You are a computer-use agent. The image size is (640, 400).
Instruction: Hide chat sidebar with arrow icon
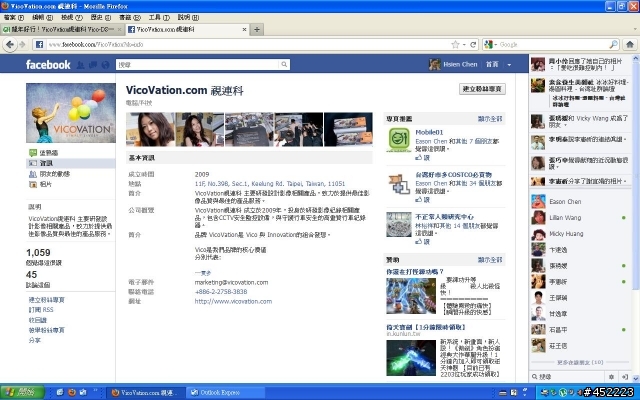click(624, 377)
